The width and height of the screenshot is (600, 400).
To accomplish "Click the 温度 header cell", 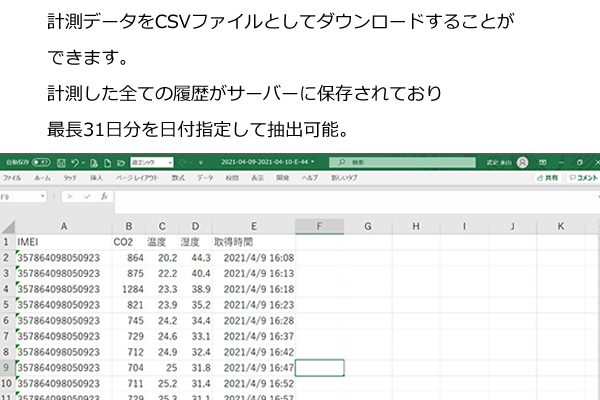I will [162, 242].
